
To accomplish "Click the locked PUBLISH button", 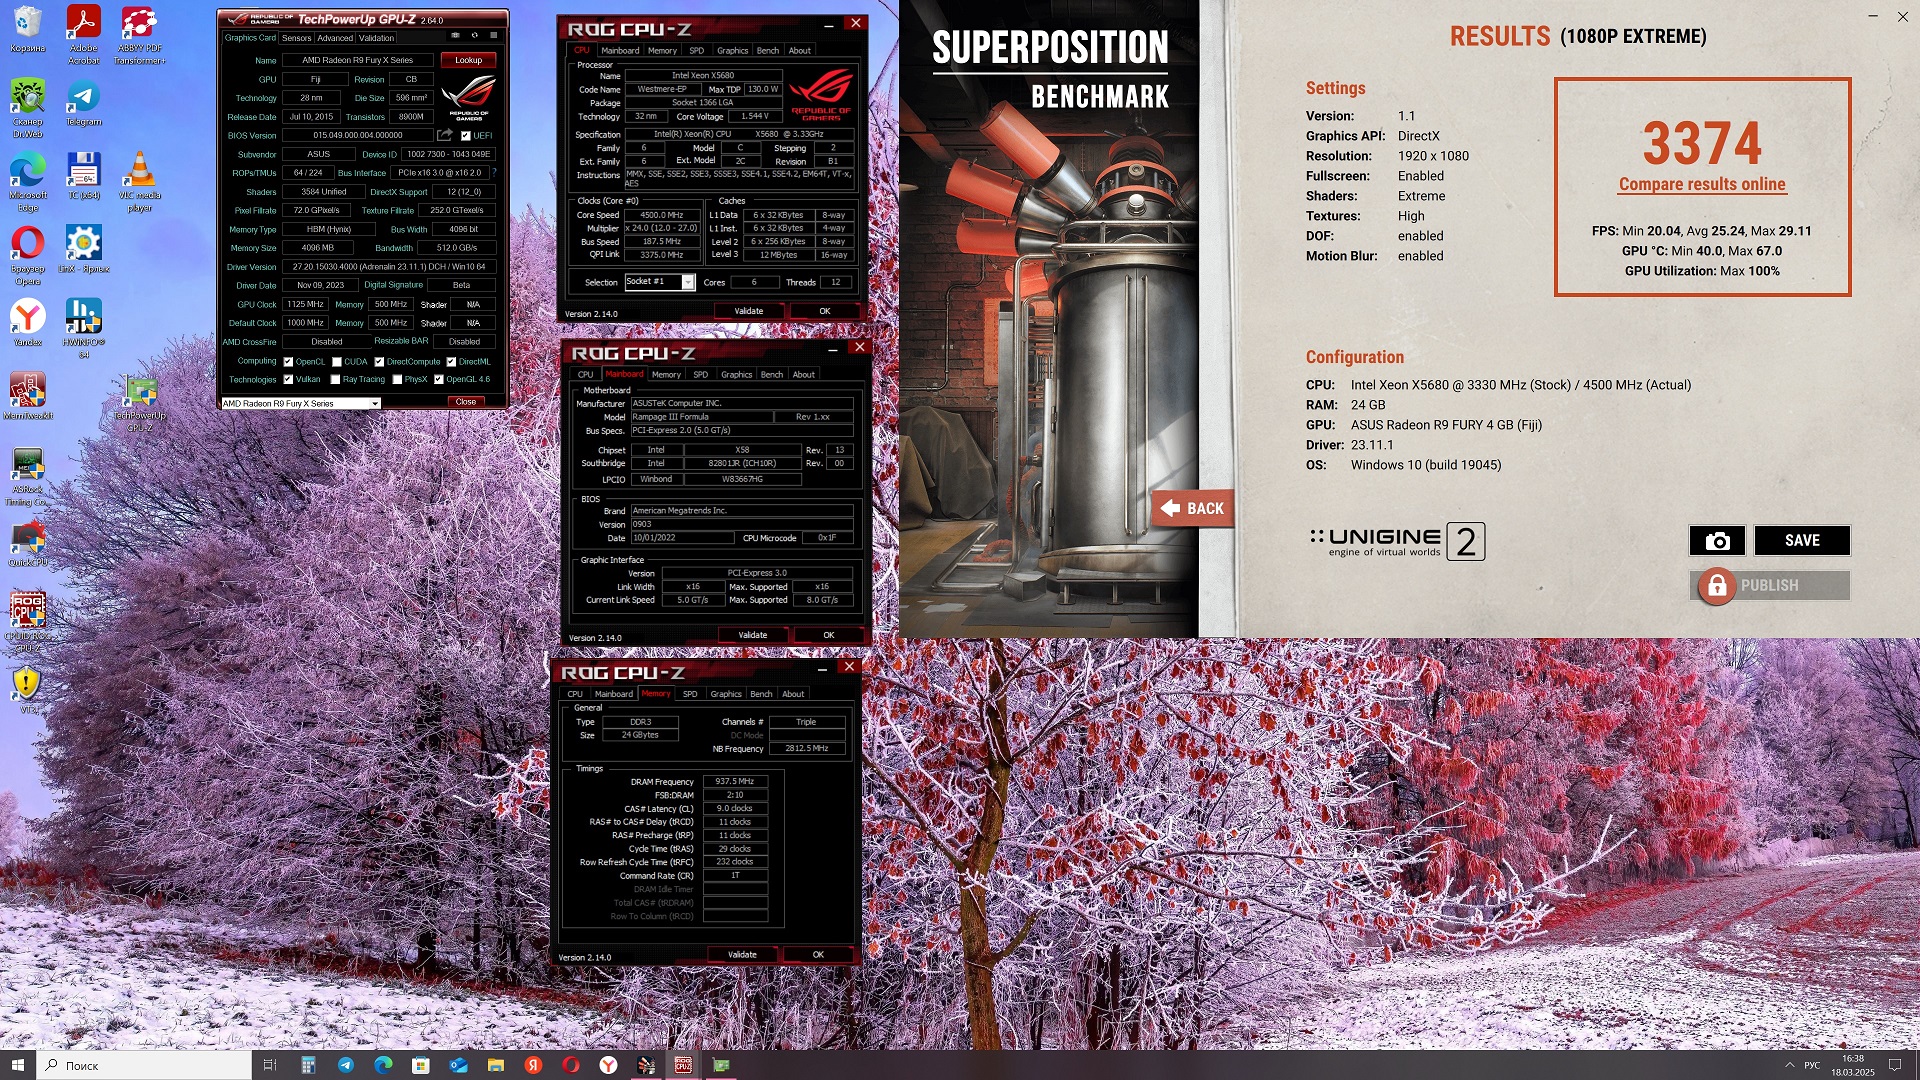I will coord(1770,585).
